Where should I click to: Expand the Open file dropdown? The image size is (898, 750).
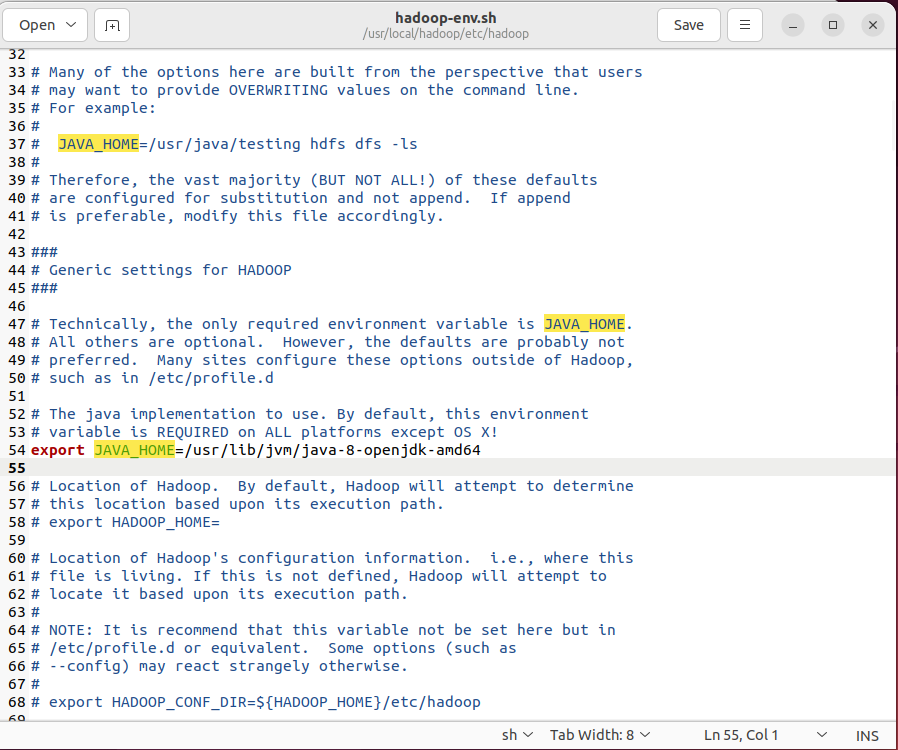pyautogui.click(x=45, y=25)
